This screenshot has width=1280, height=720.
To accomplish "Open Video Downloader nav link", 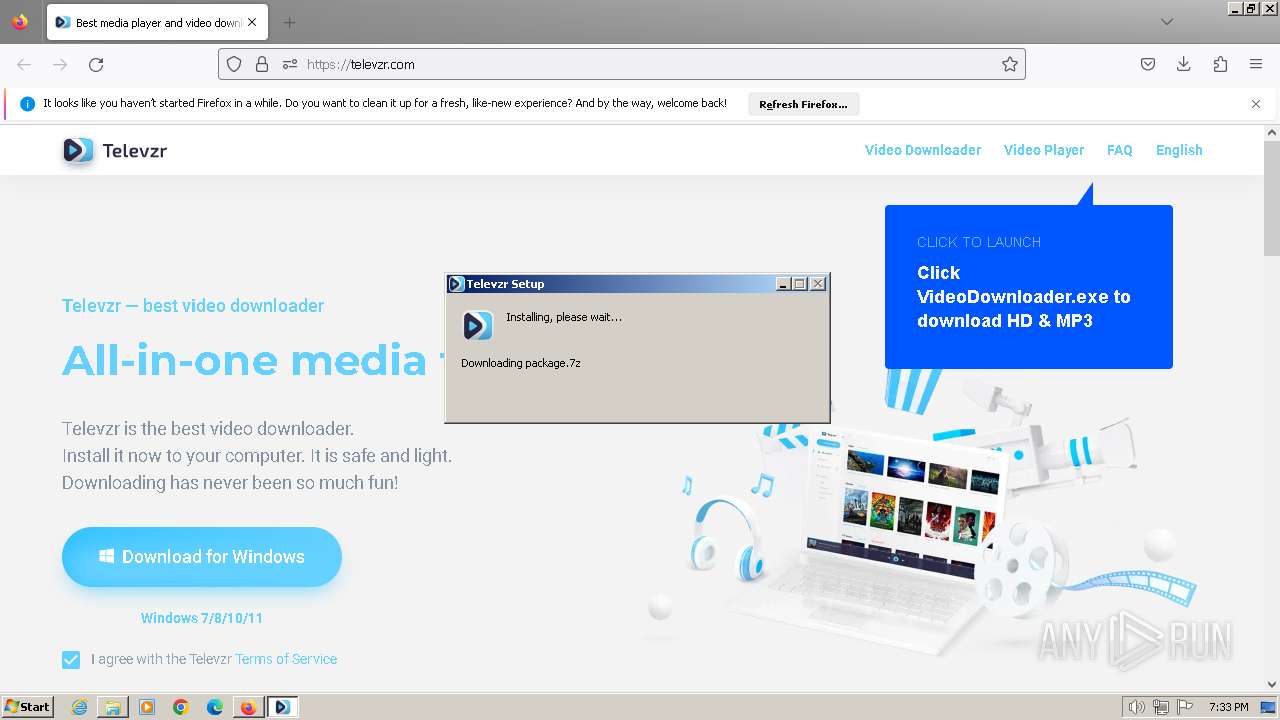I will coord(923,150).
